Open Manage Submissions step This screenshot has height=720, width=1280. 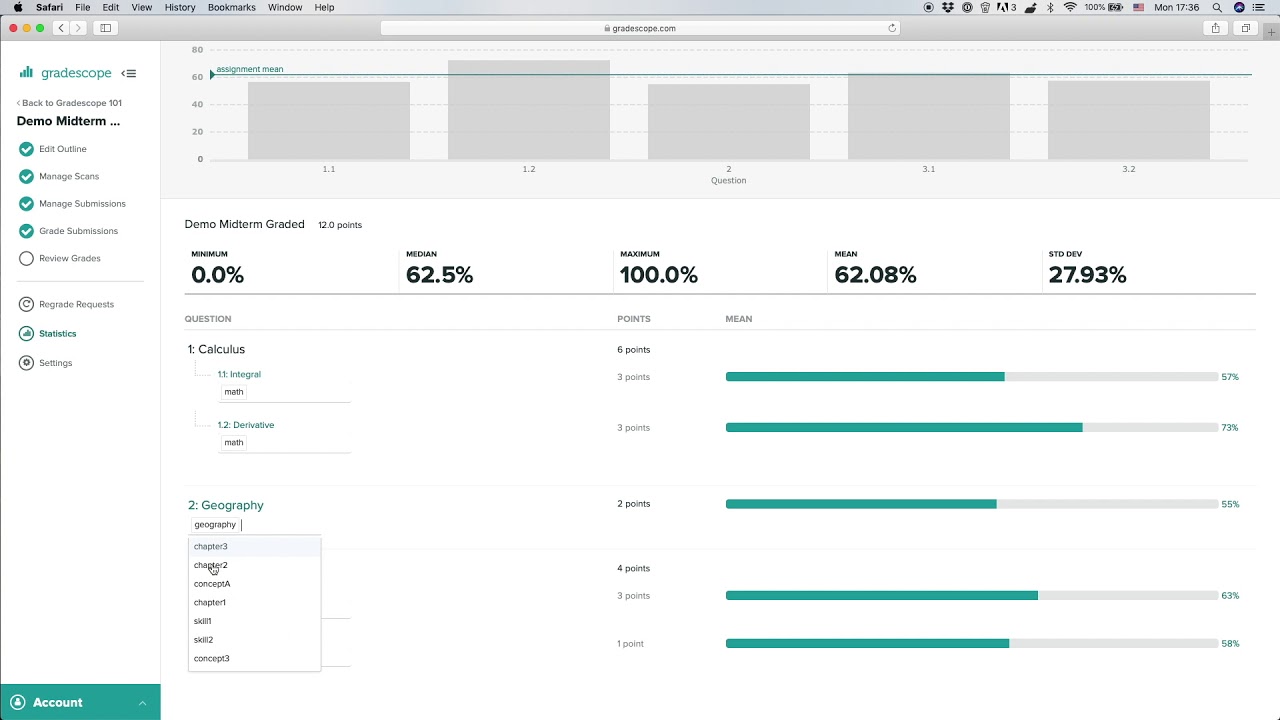tap(82, 204)
